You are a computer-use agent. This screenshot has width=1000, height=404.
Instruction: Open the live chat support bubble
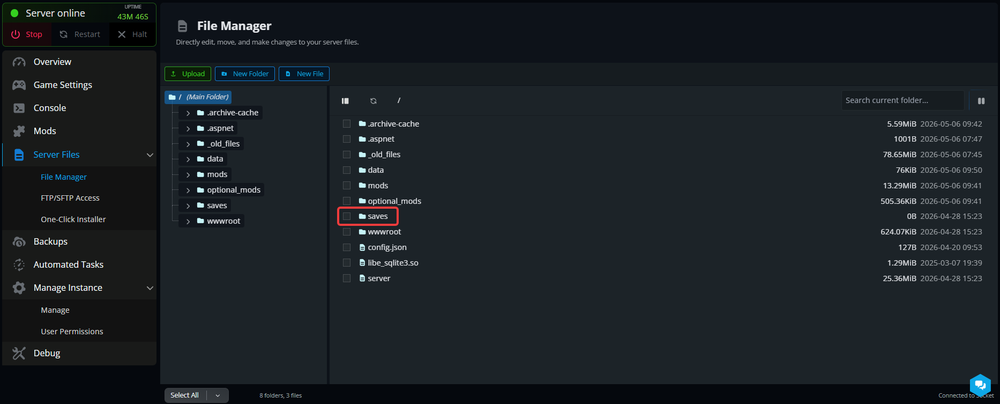(980, 384)
